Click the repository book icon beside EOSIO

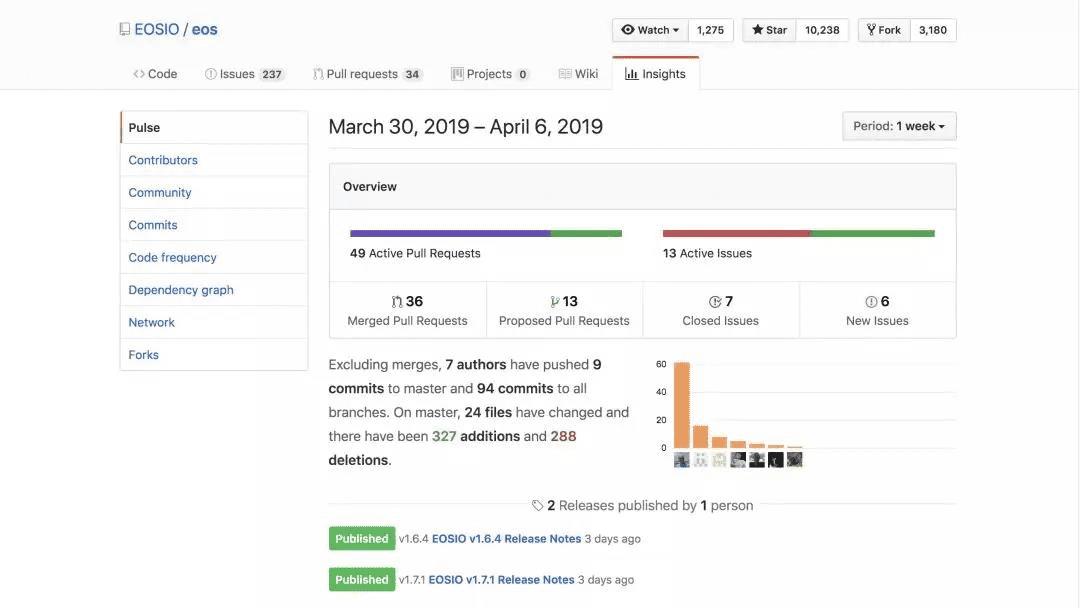(124, 29)
